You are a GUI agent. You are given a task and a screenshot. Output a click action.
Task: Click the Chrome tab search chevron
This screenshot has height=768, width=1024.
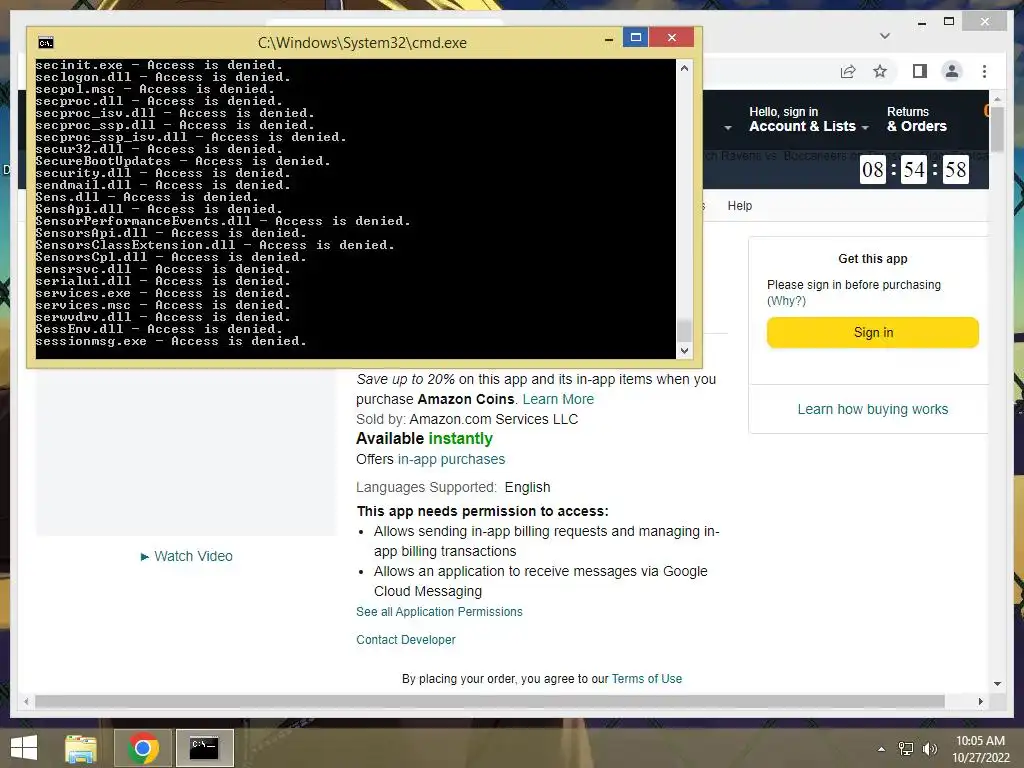885,35
